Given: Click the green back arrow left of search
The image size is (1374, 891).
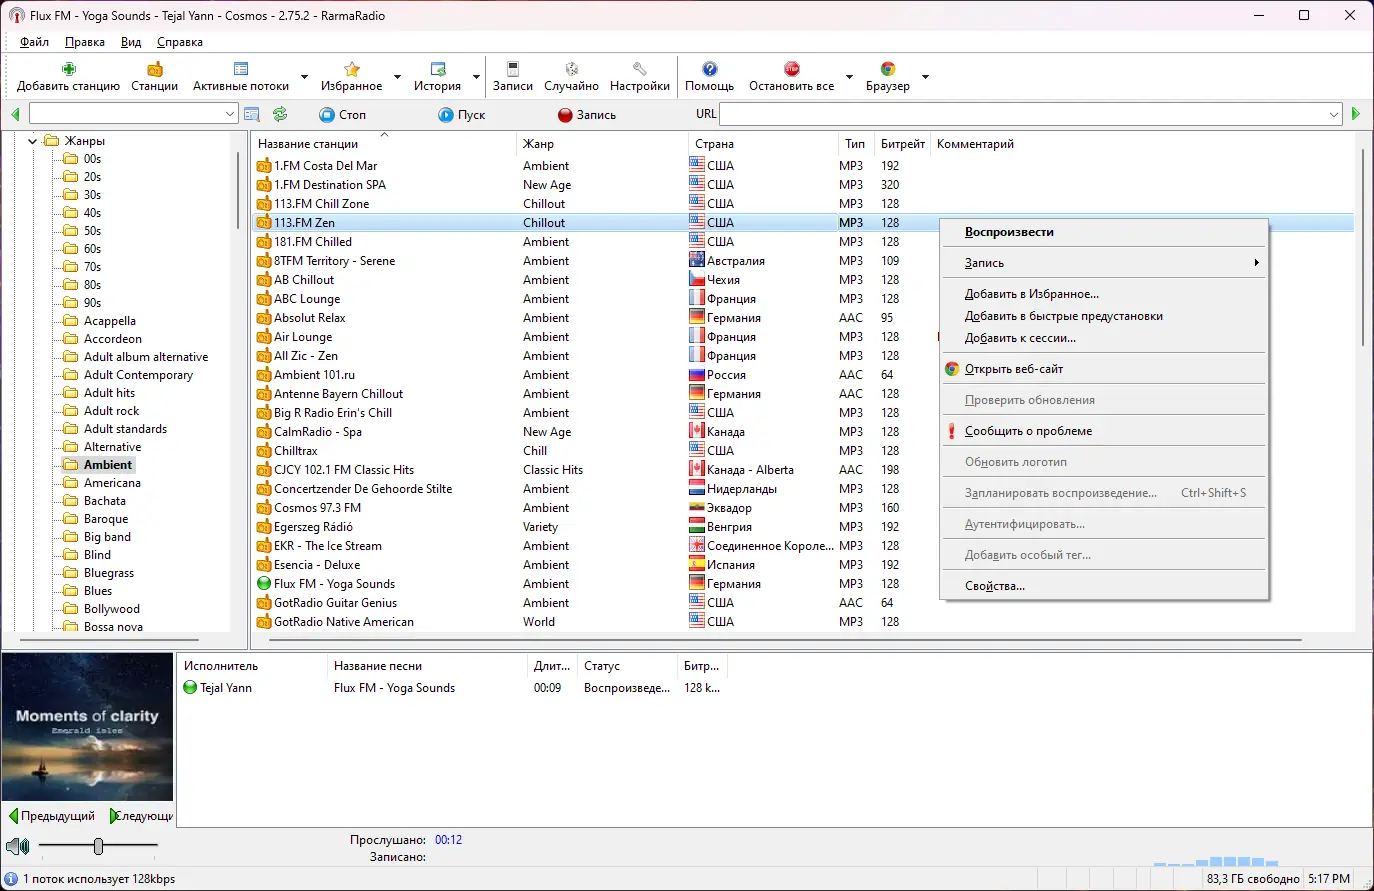Looking at the screenshot, I should tap(15, 114).
